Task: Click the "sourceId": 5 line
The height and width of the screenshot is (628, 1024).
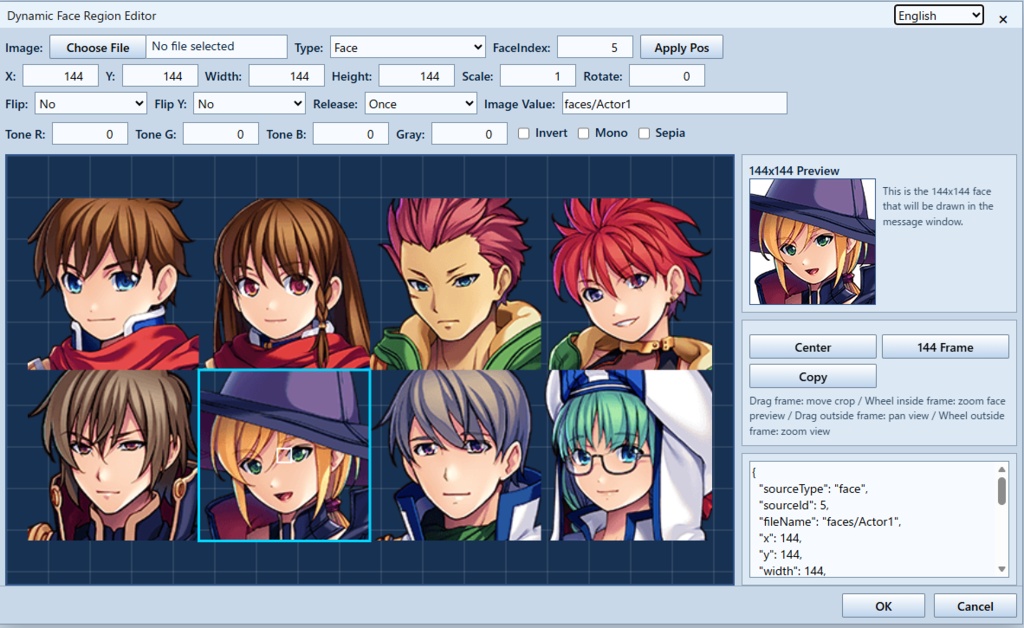Action: point(793,505)
